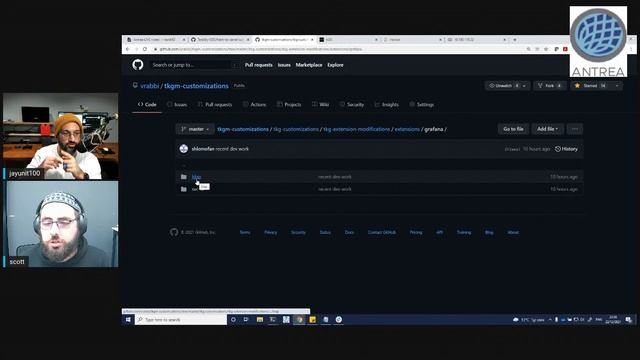
Task: Open the first folder in the file list
Action: [x=196, y=177]
